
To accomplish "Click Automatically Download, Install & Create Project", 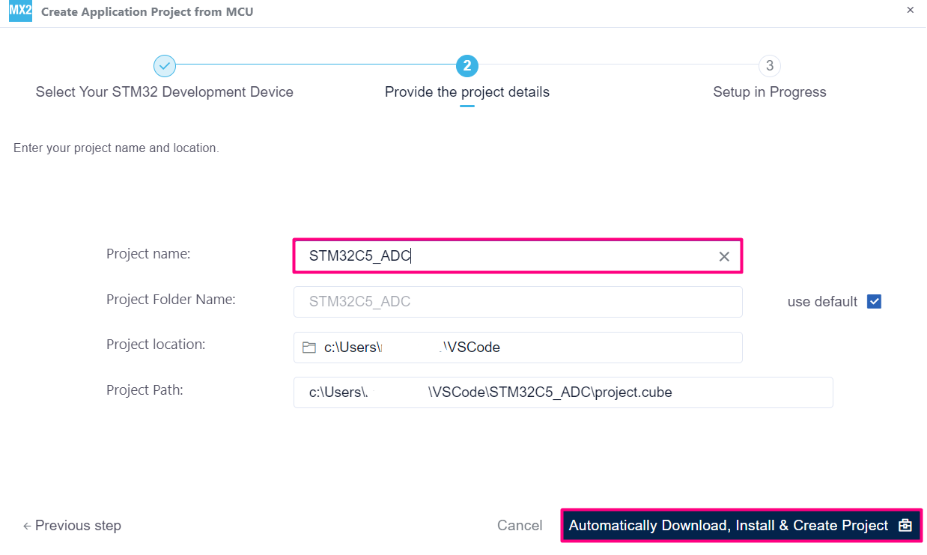I will pos(728,525).
